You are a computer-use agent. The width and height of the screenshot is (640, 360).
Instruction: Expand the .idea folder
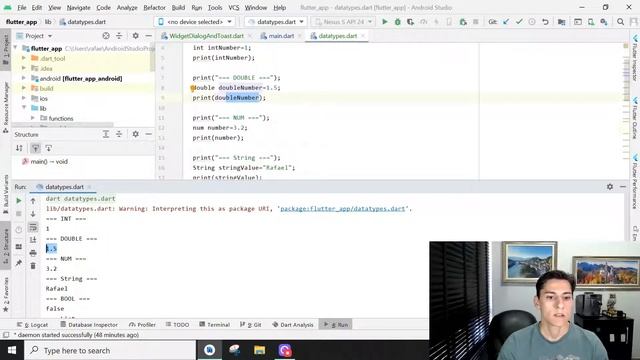coord(24,68)
